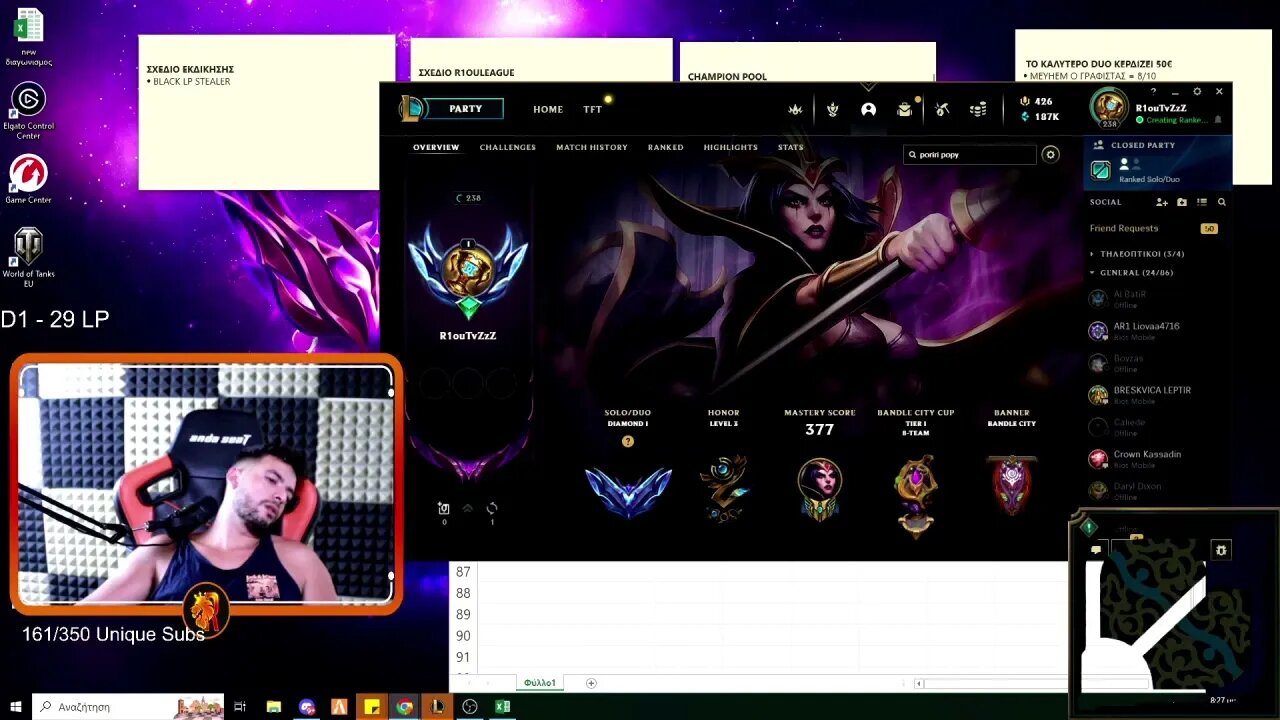Image resolution: width=1280 pixels, height=720 pixels.
Task: Open World of Tanks EU desktop icon
Action: pyautogui.click(x=28, y=258)
